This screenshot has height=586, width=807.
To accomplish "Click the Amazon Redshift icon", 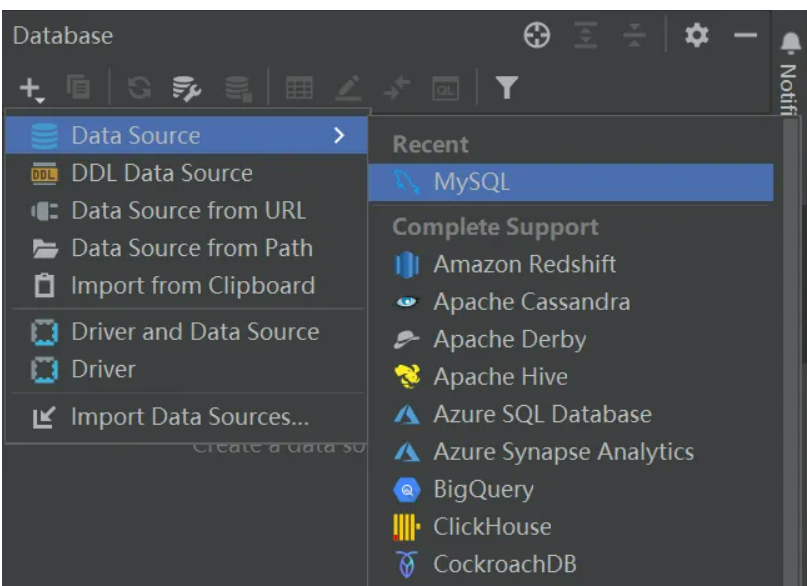I will [407, 264].
